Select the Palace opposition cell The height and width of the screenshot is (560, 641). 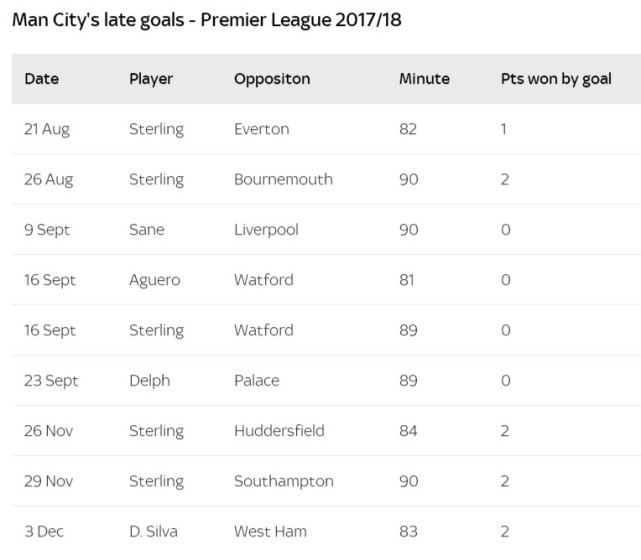pyautogui.click(x=257, y=380)
